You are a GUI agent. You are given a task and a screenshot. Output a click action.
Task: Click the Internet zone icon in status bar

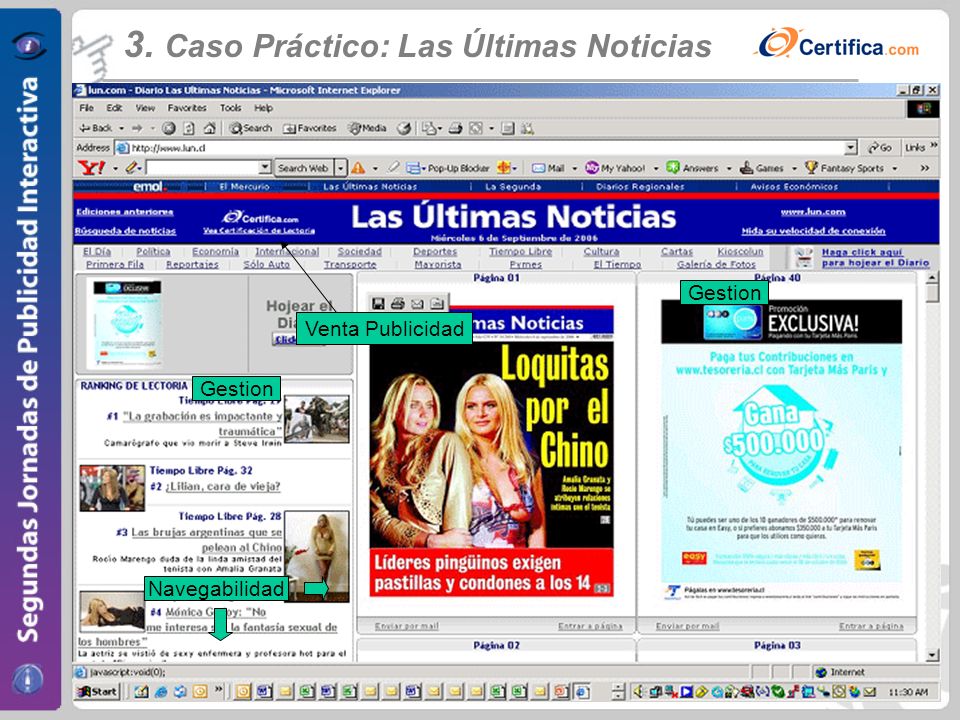[x=821, y=672]
